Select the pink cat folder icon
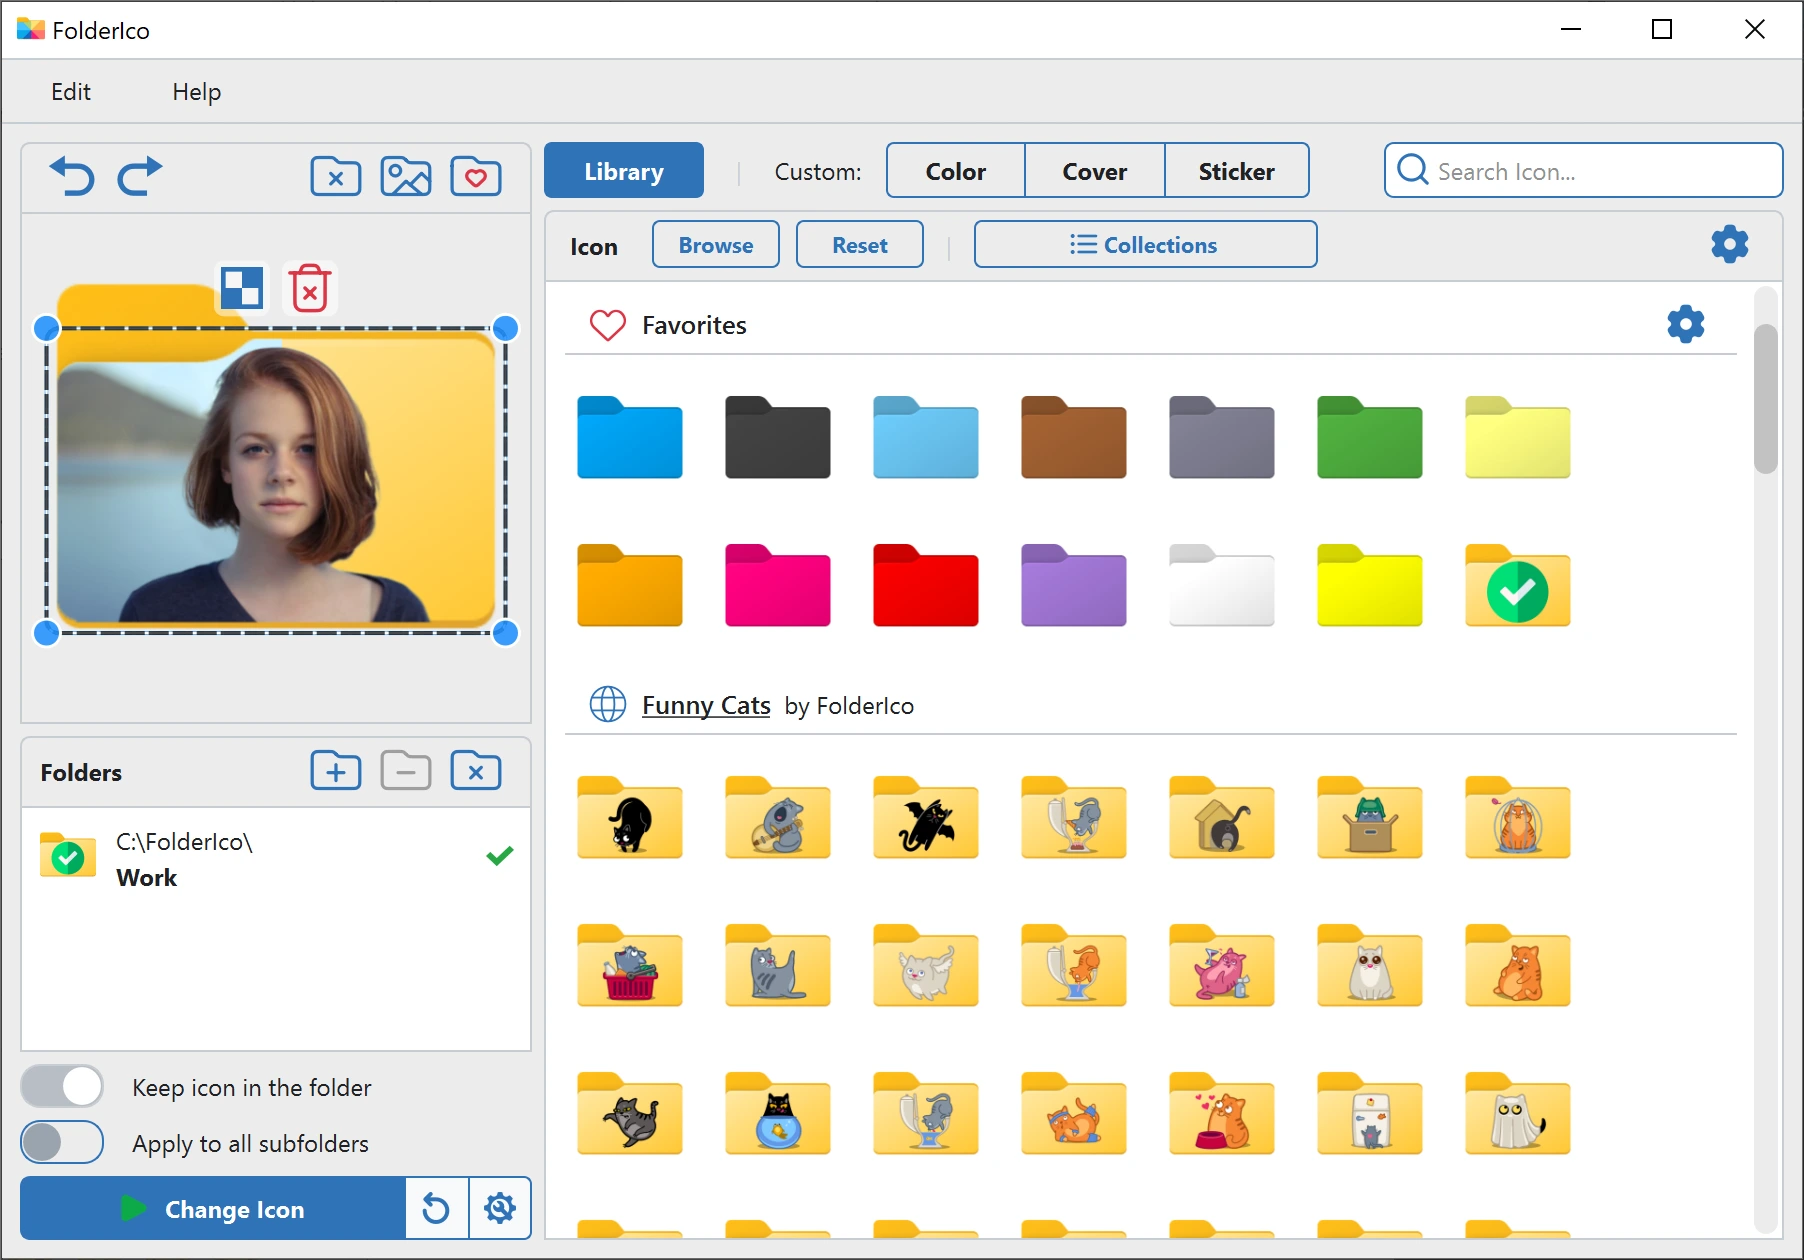This screenshot has height=1260, width=1804. [x=1222, y=966]
